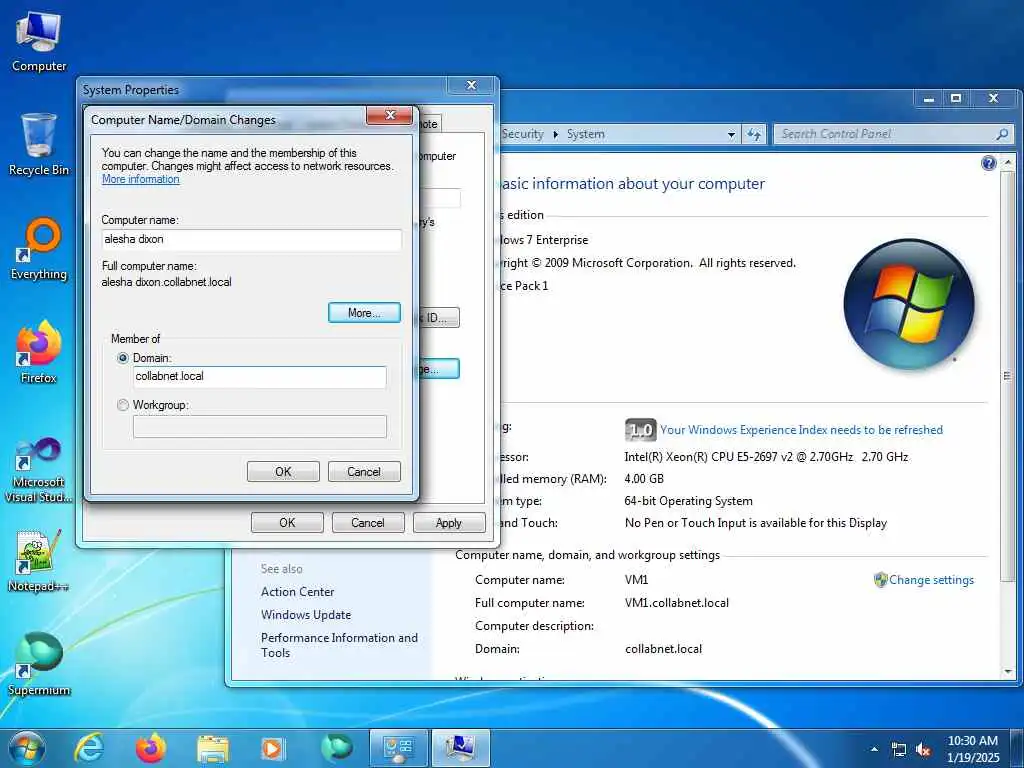Open Internet Explorer from the taskbar

[x=89, y=748]
